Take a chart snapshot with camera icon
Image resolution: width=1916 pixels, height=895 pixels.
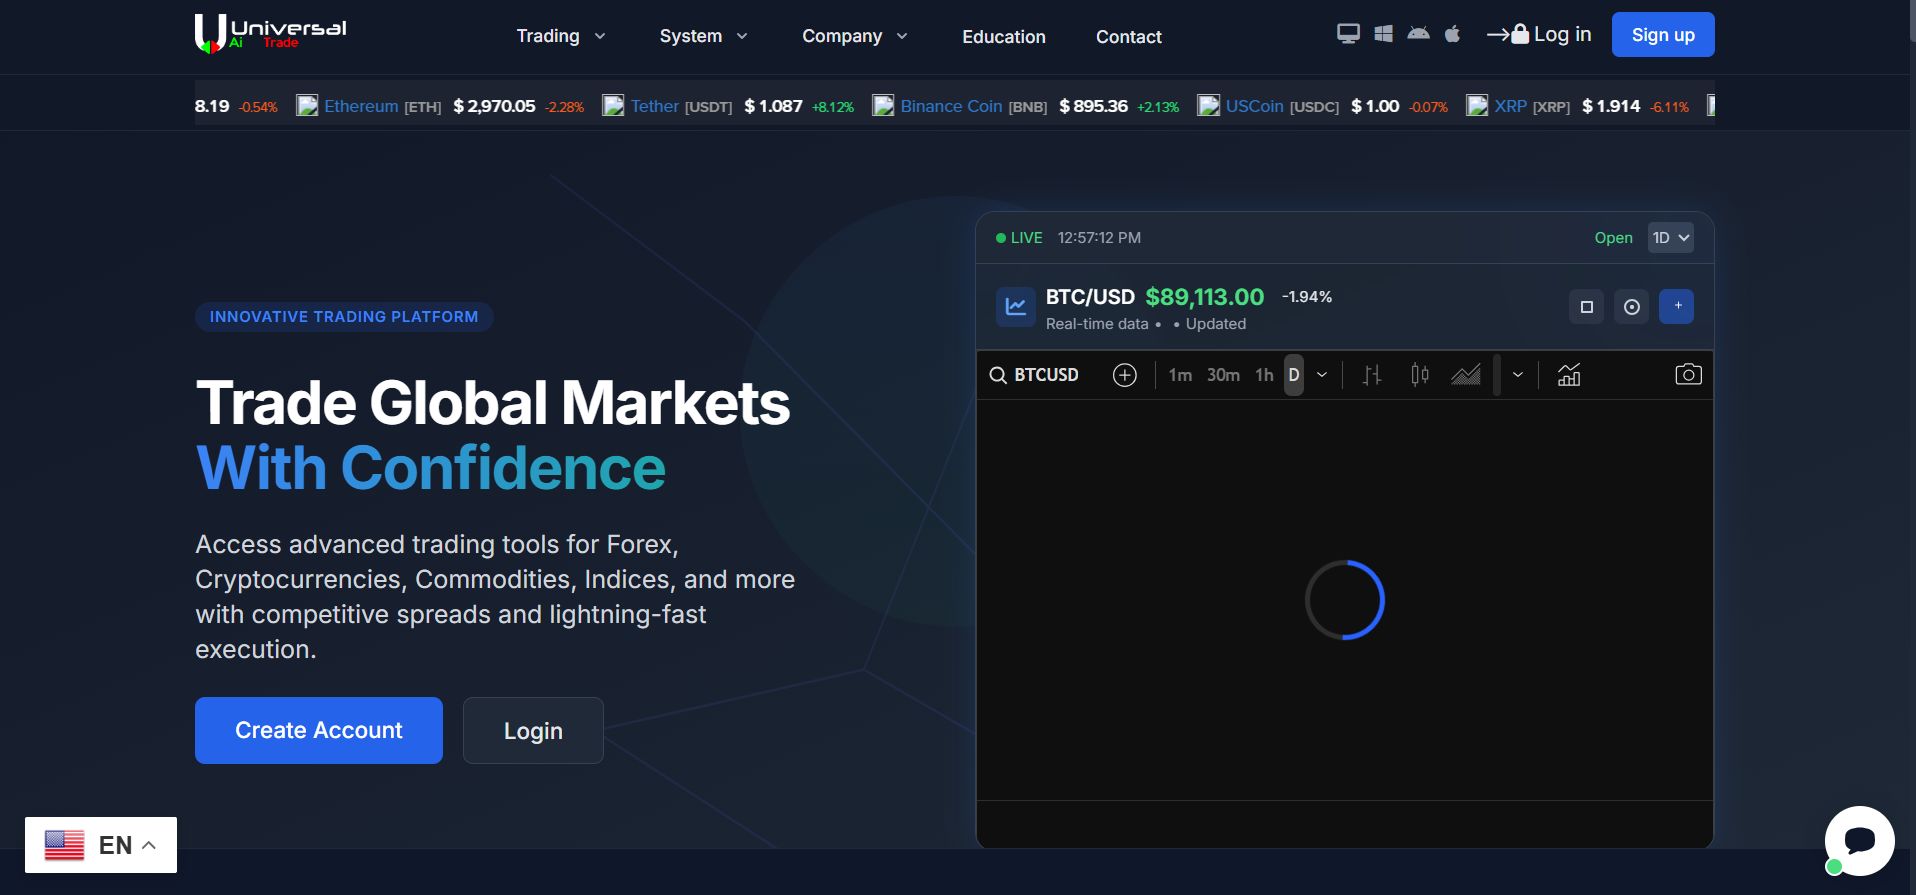click(1688, 375)
